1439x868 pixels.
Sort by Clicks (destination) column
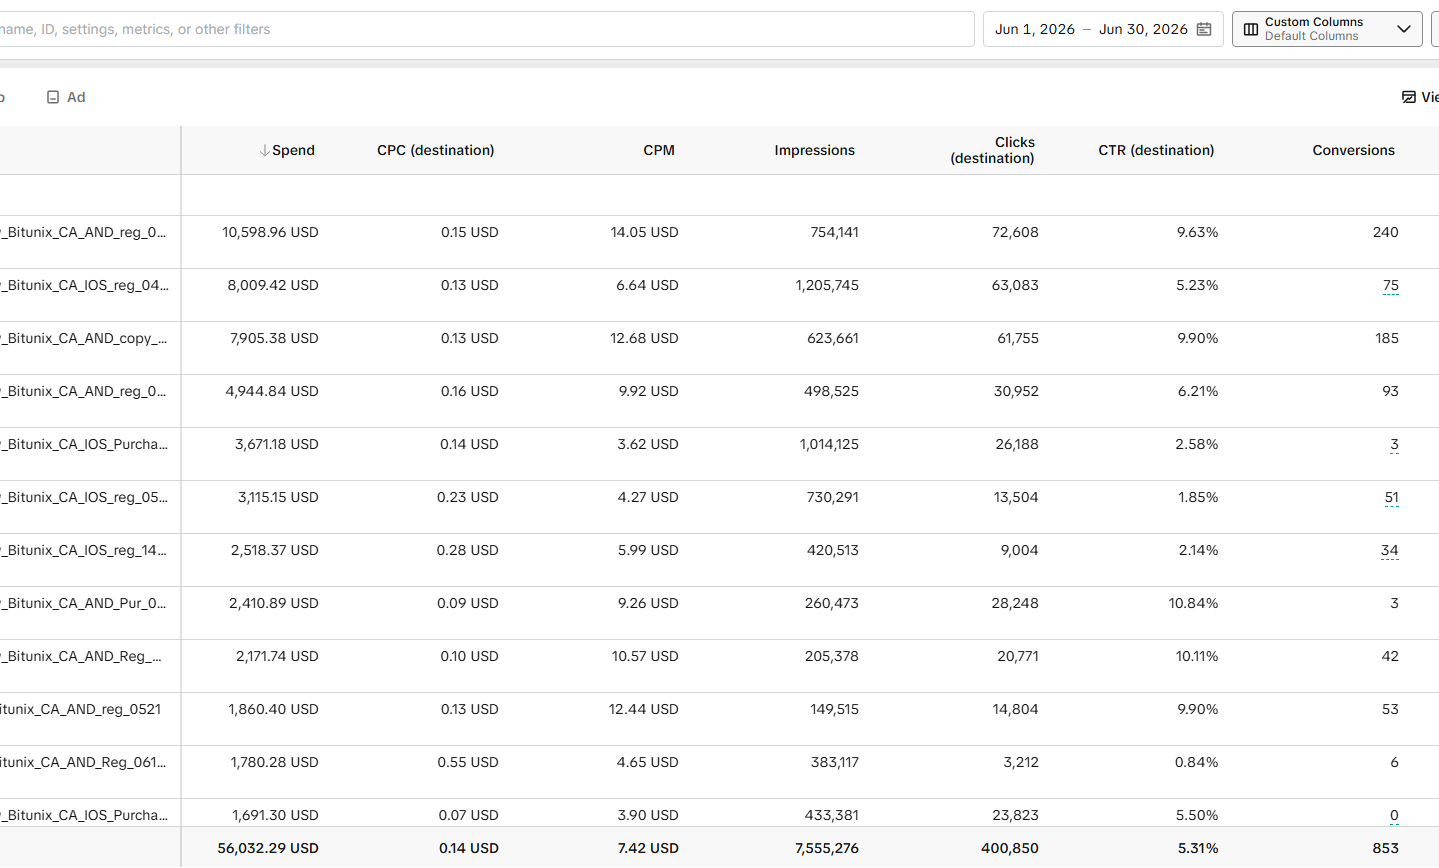[992, 150]
